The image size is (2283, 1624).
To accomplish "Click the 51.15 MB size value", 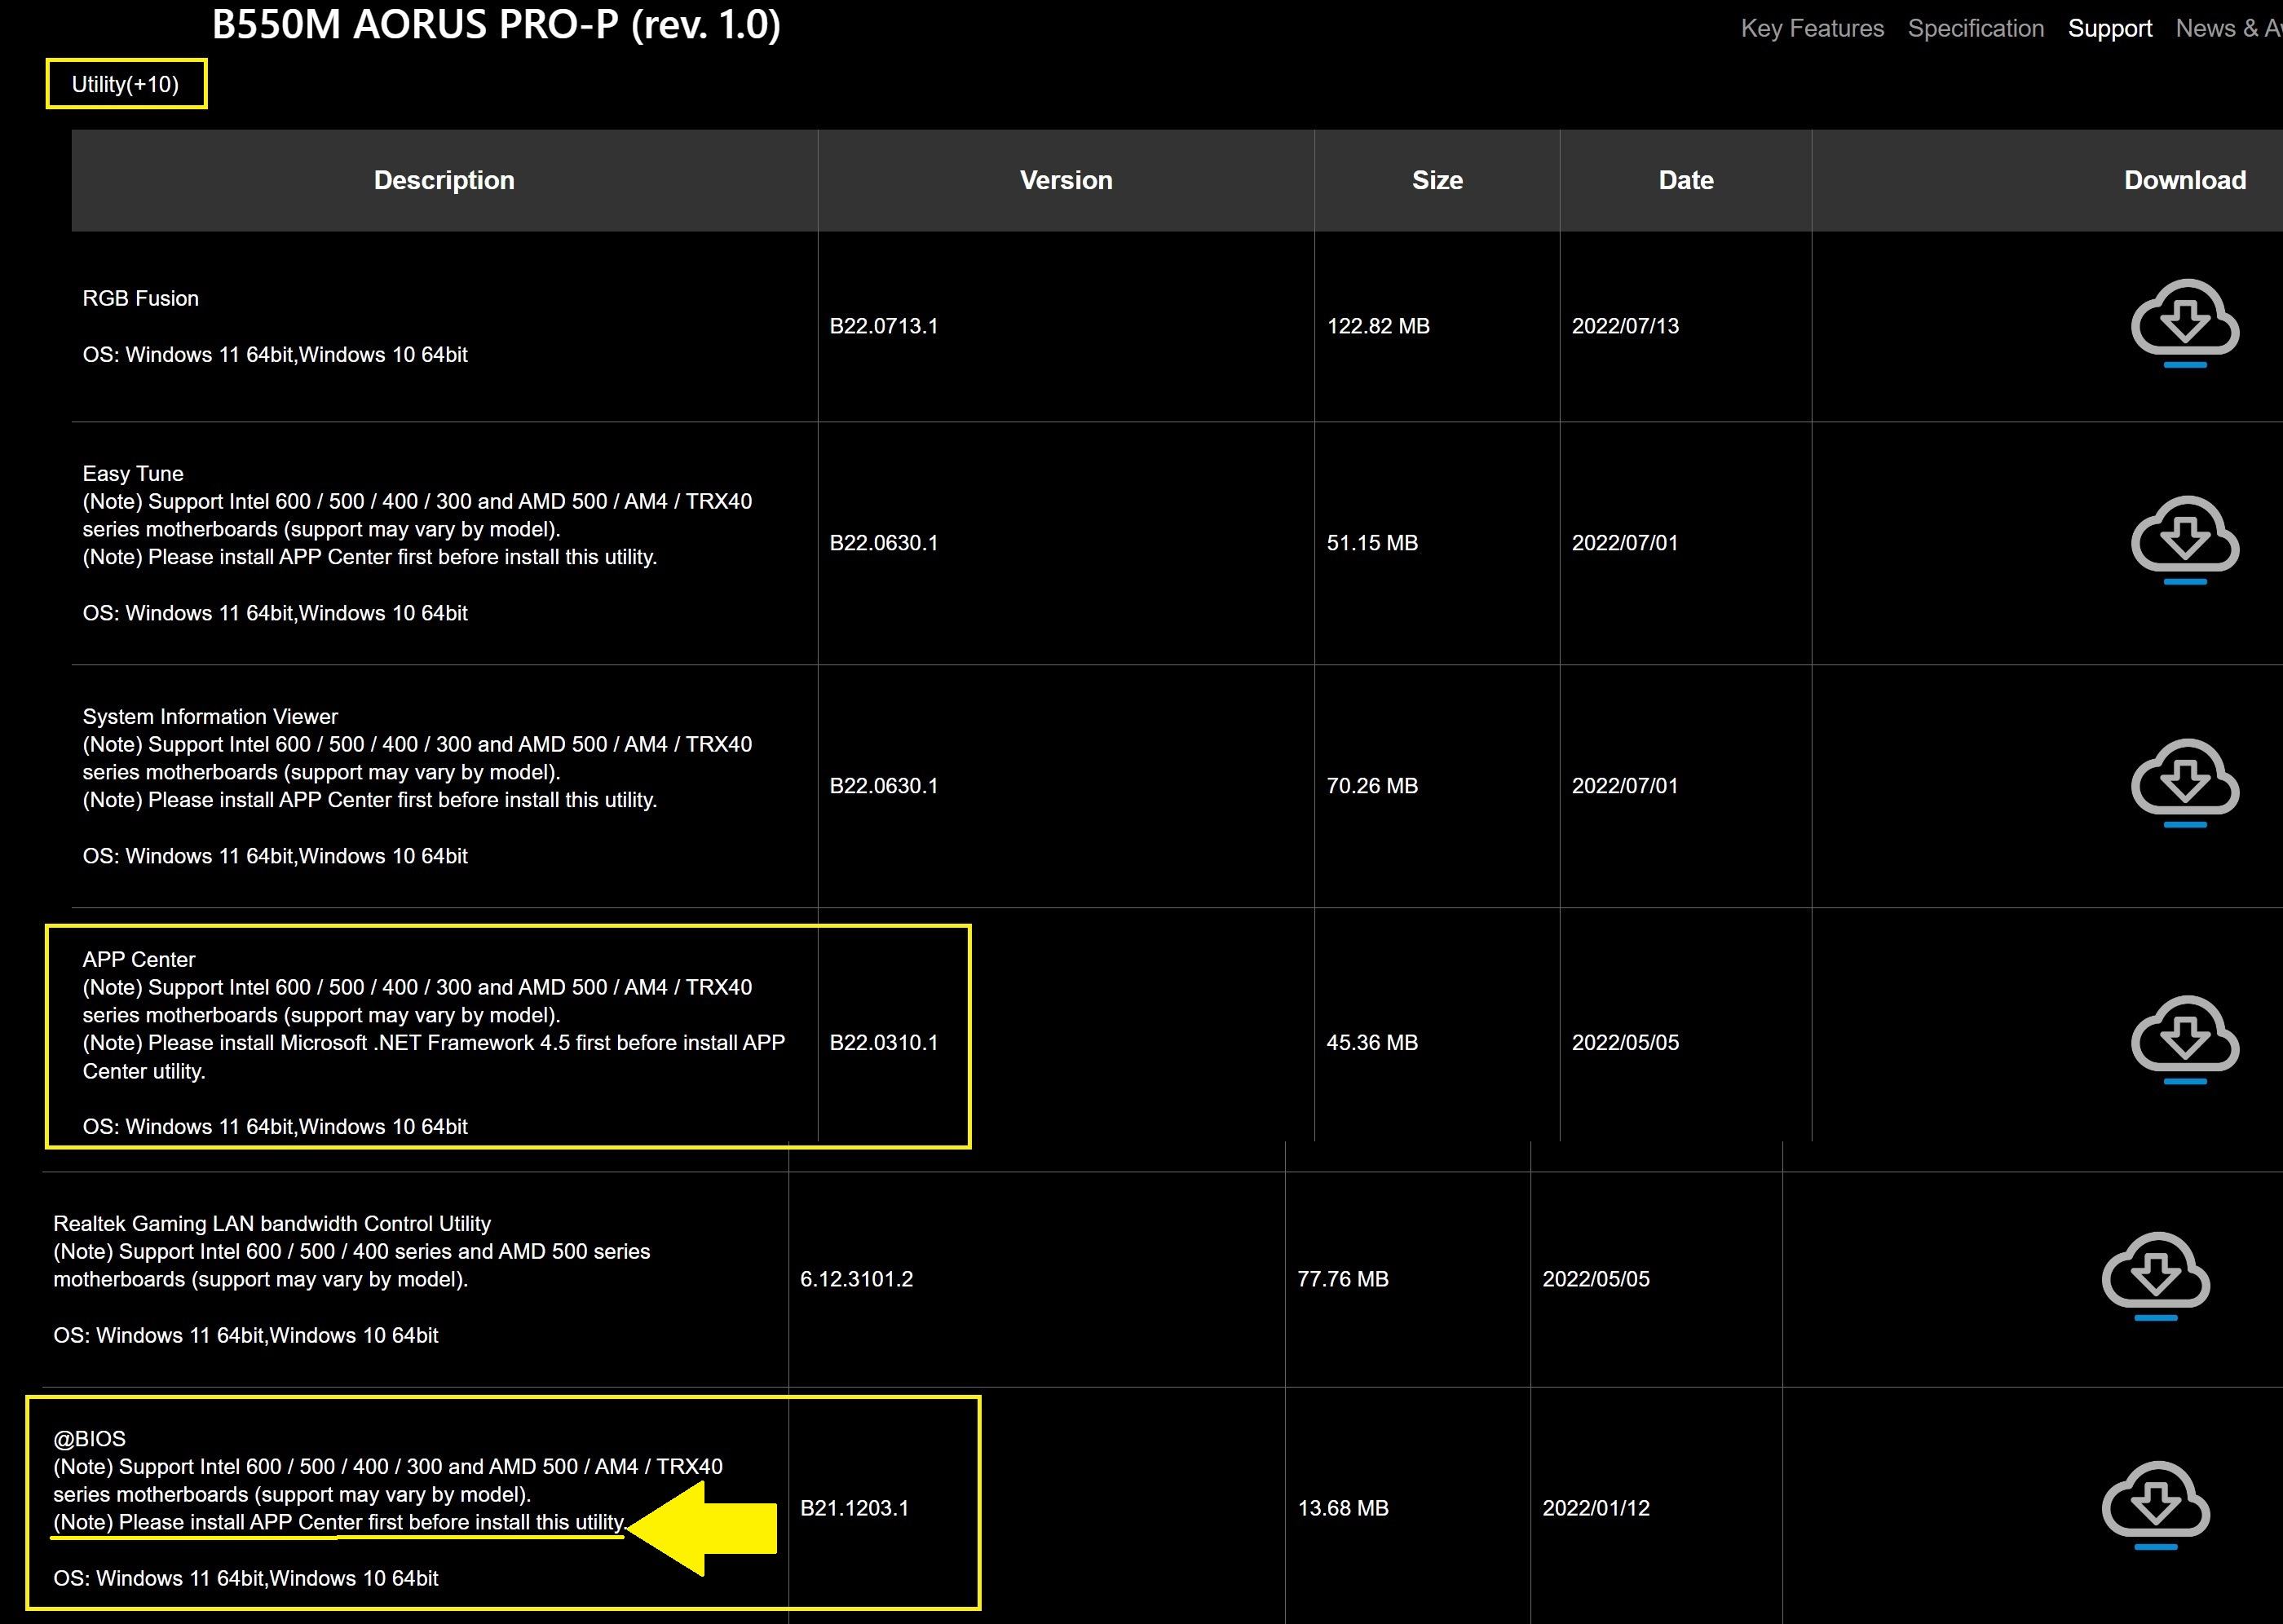I will (x=1372, y=543).
